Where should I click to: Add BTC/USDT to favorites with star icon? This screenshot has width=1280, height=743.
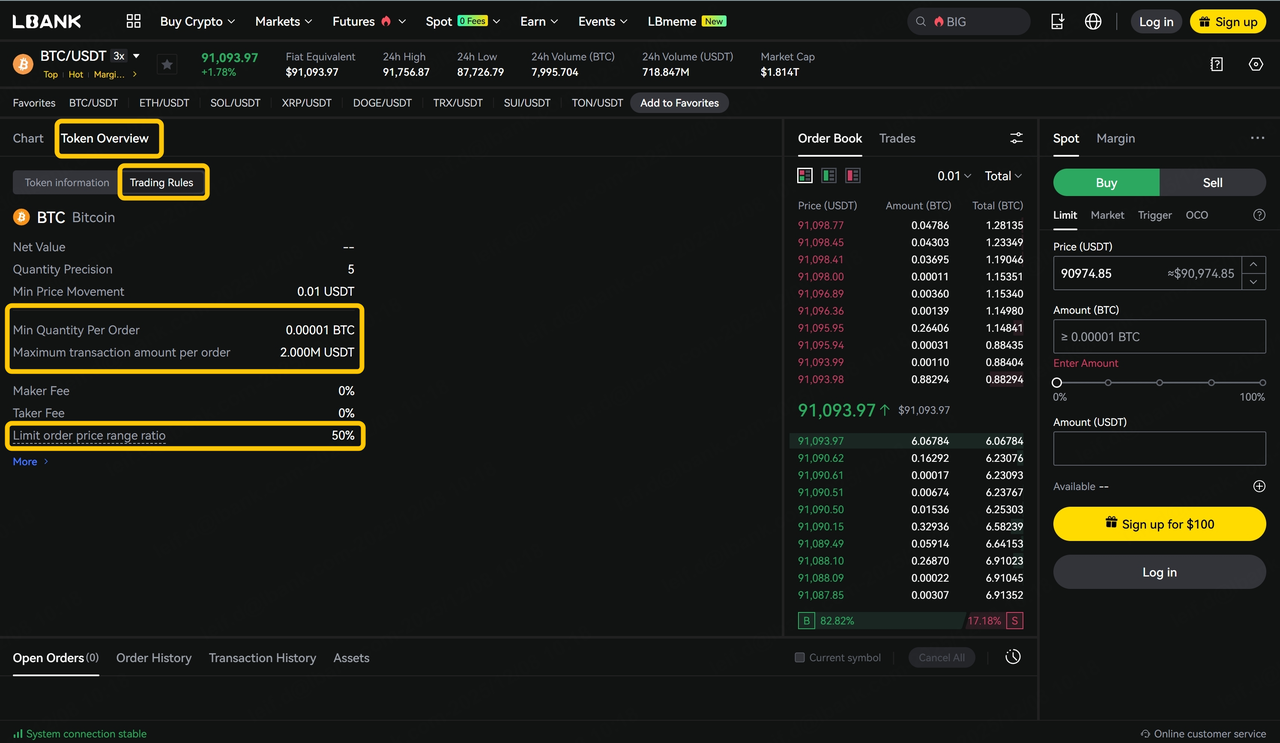[167, 65]
